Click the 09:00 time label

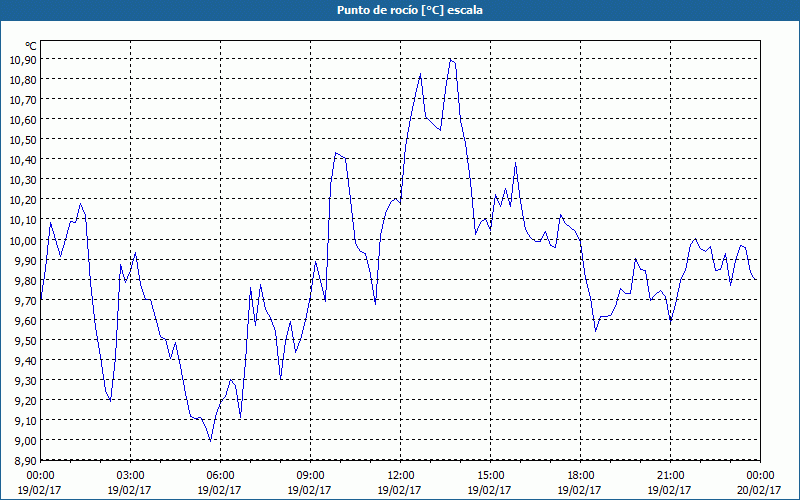310,476
